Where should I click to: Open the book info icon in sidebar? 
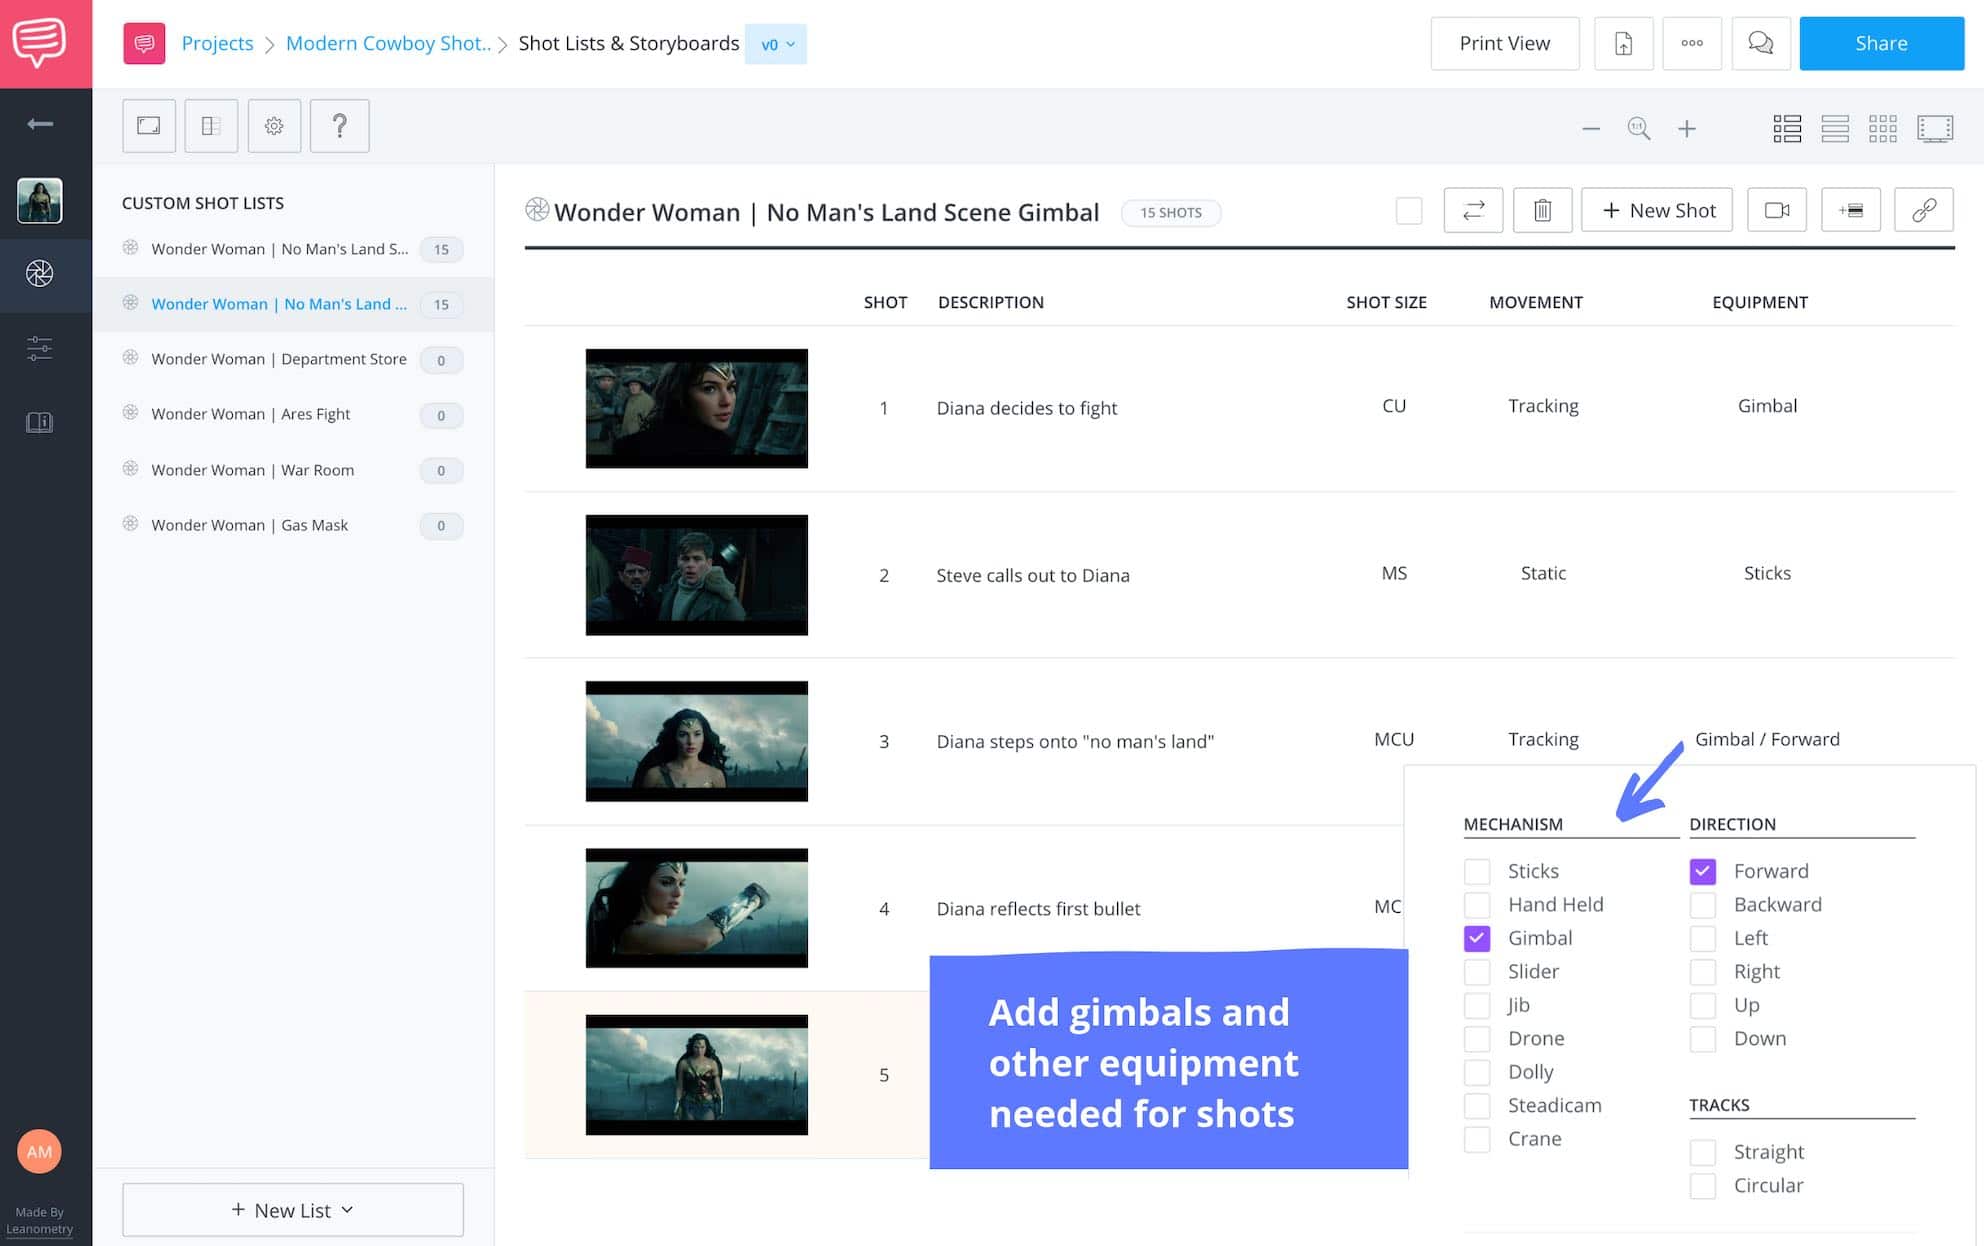[40, 422]
